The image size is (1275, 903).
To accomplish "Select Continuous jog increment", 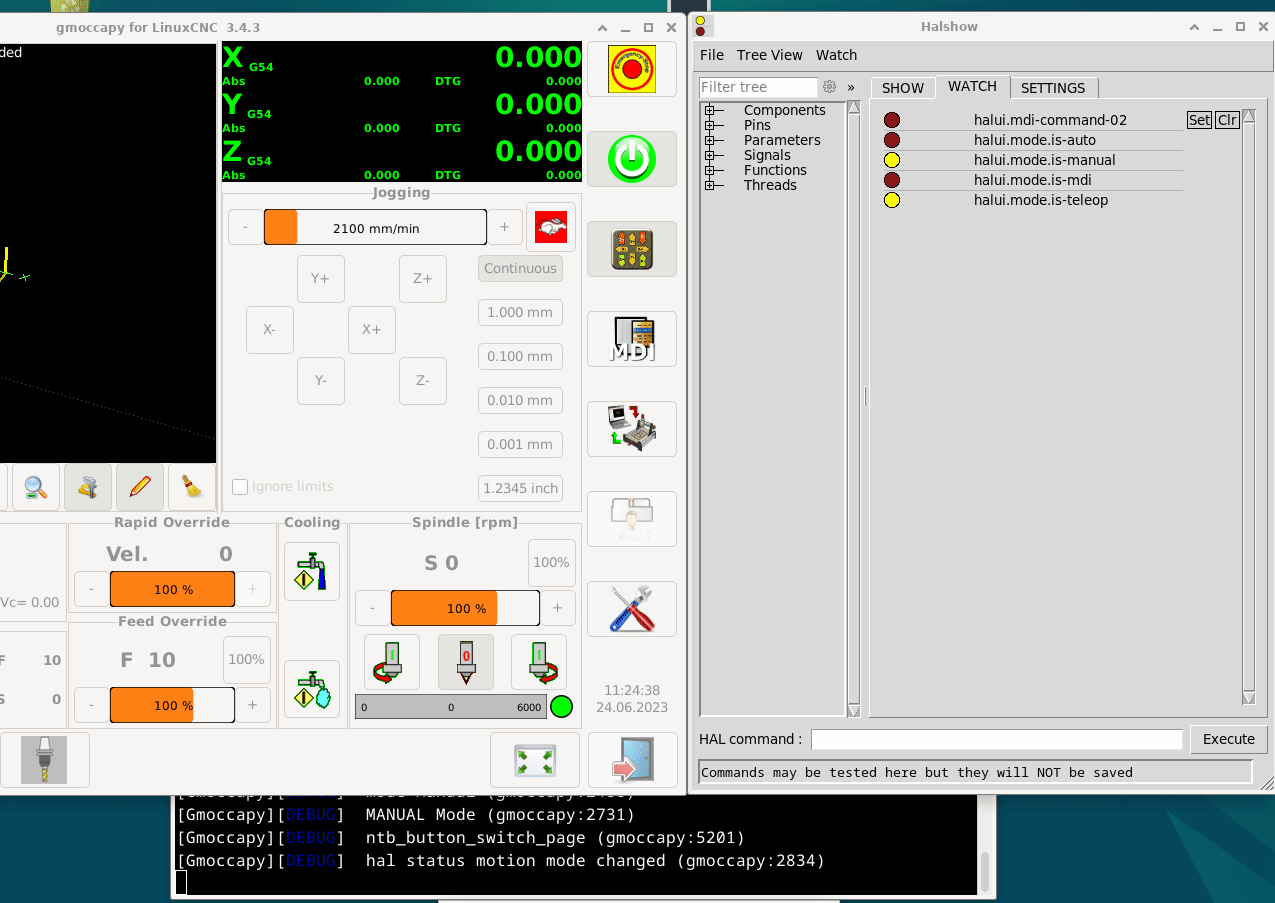I will tap(520, 269).
